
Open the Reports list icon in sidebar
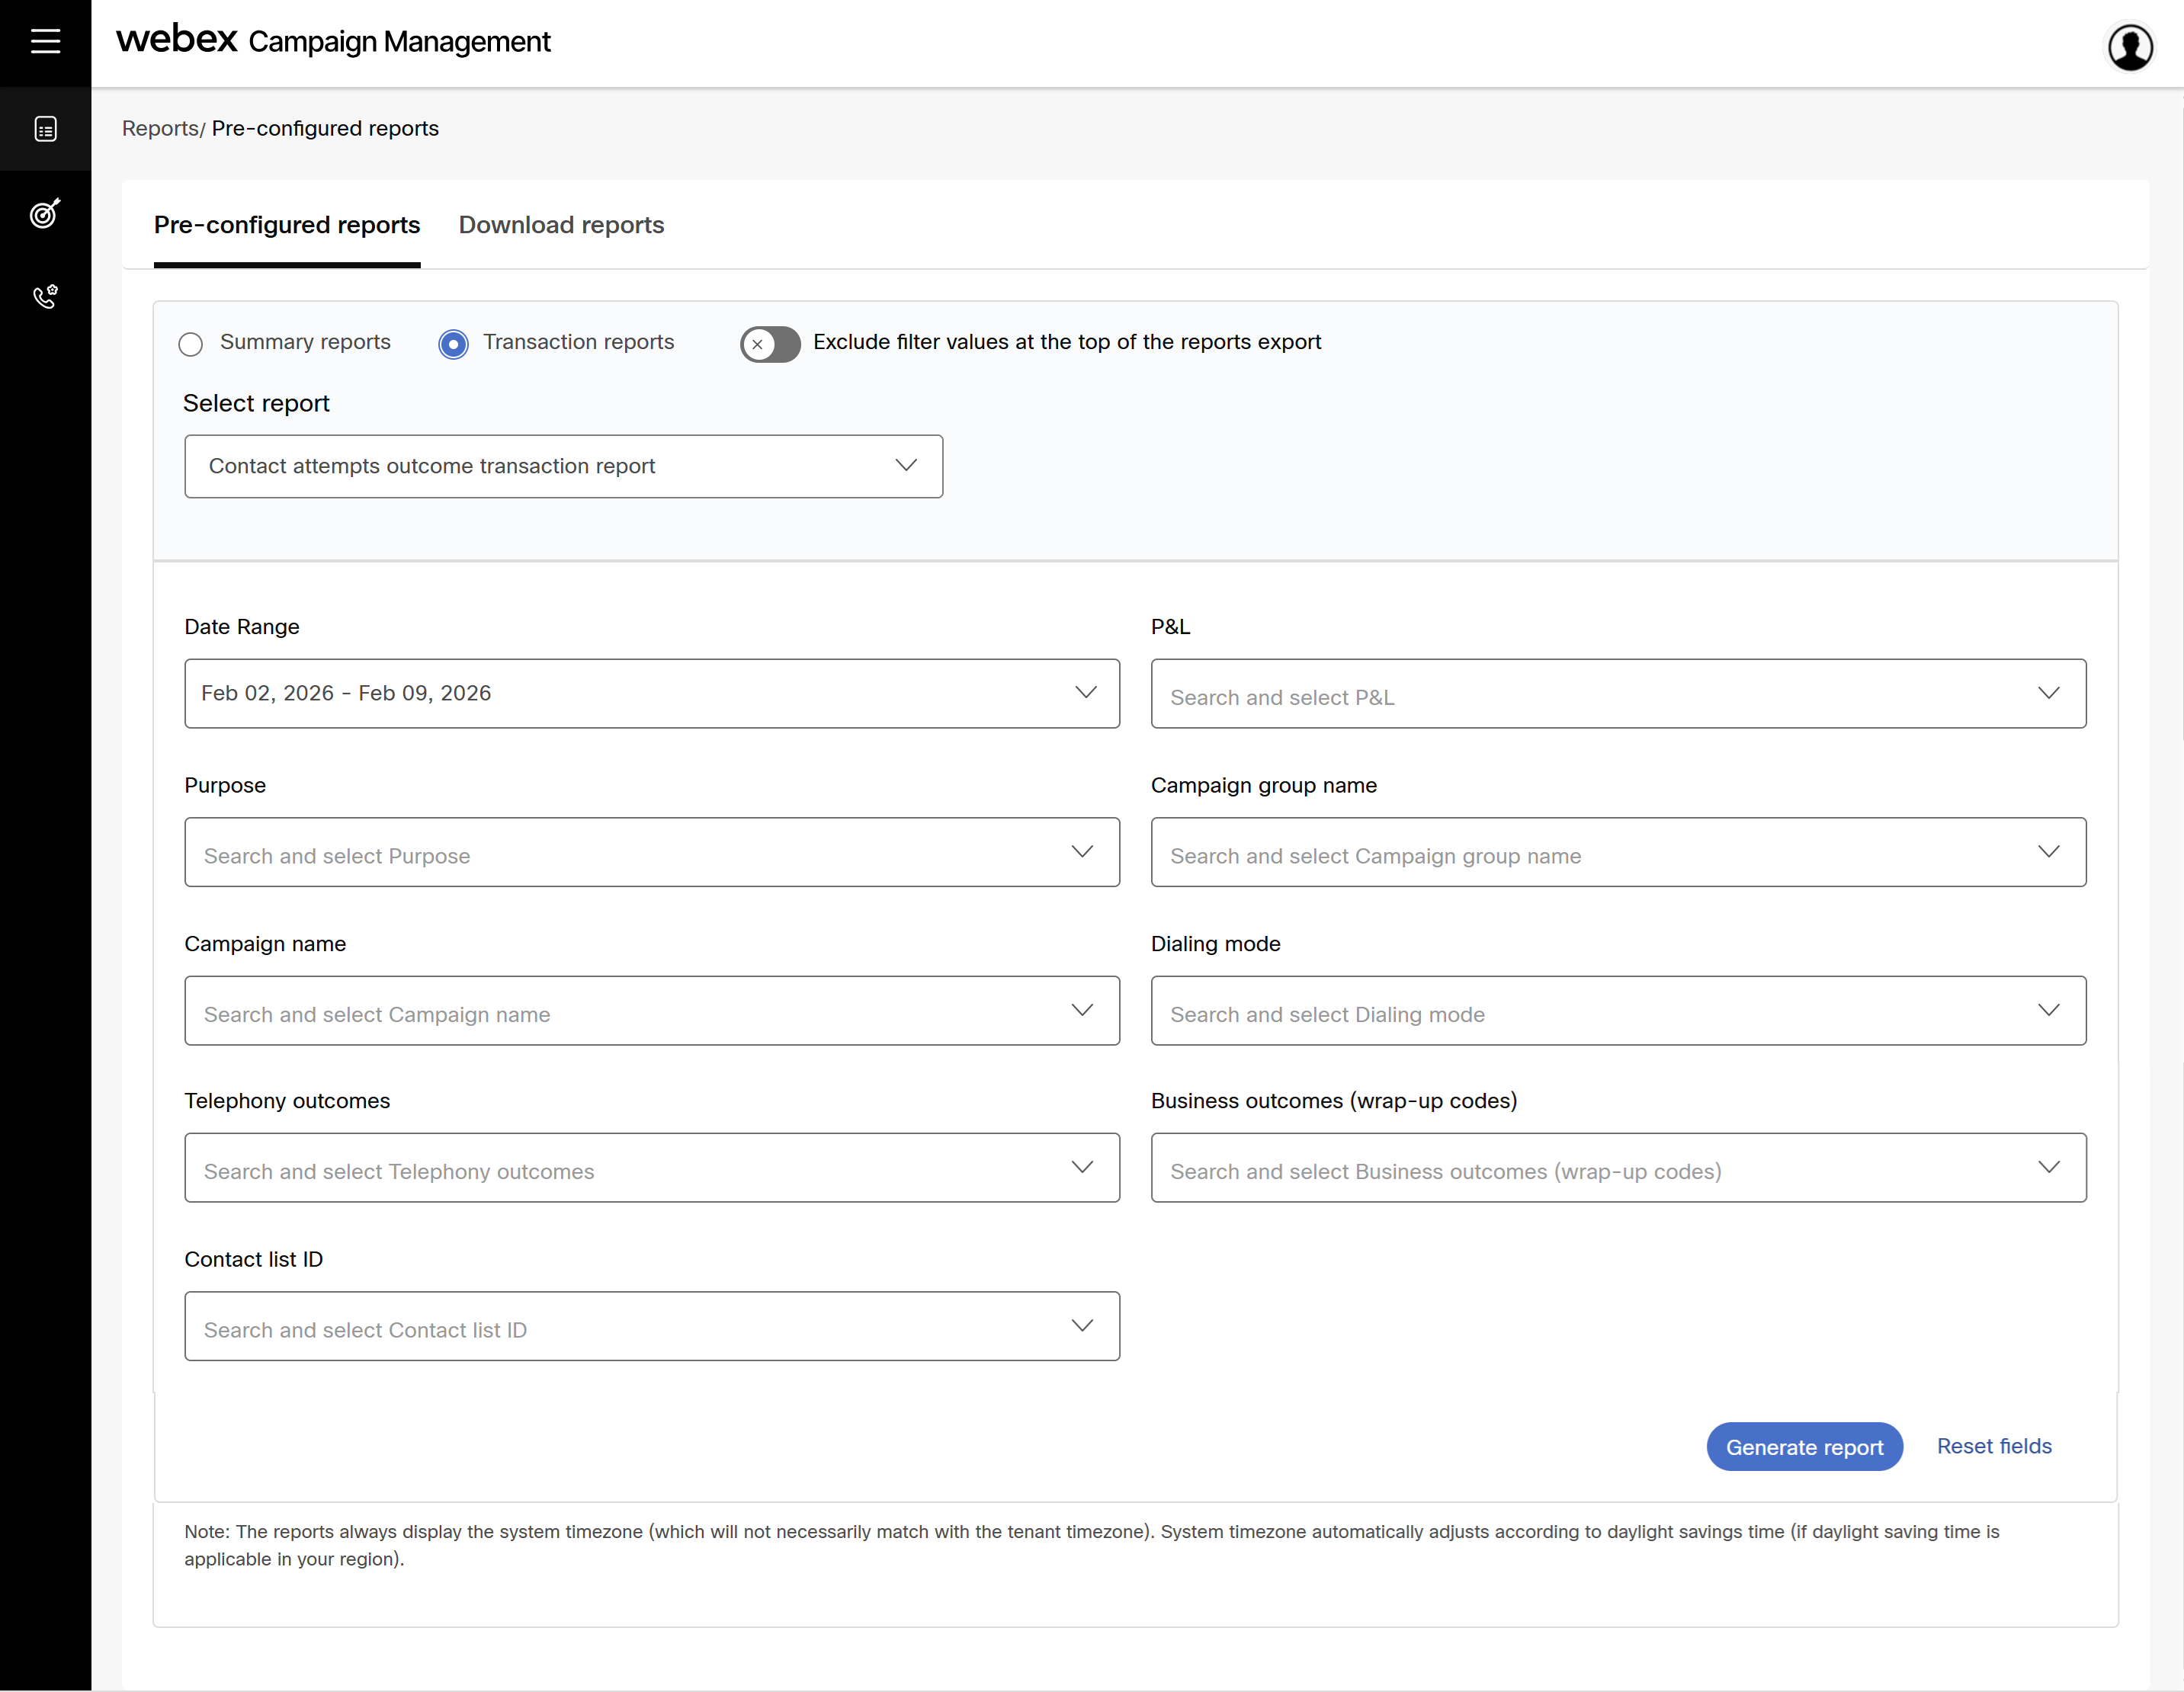pyautogui.click(x=45, y=129)
